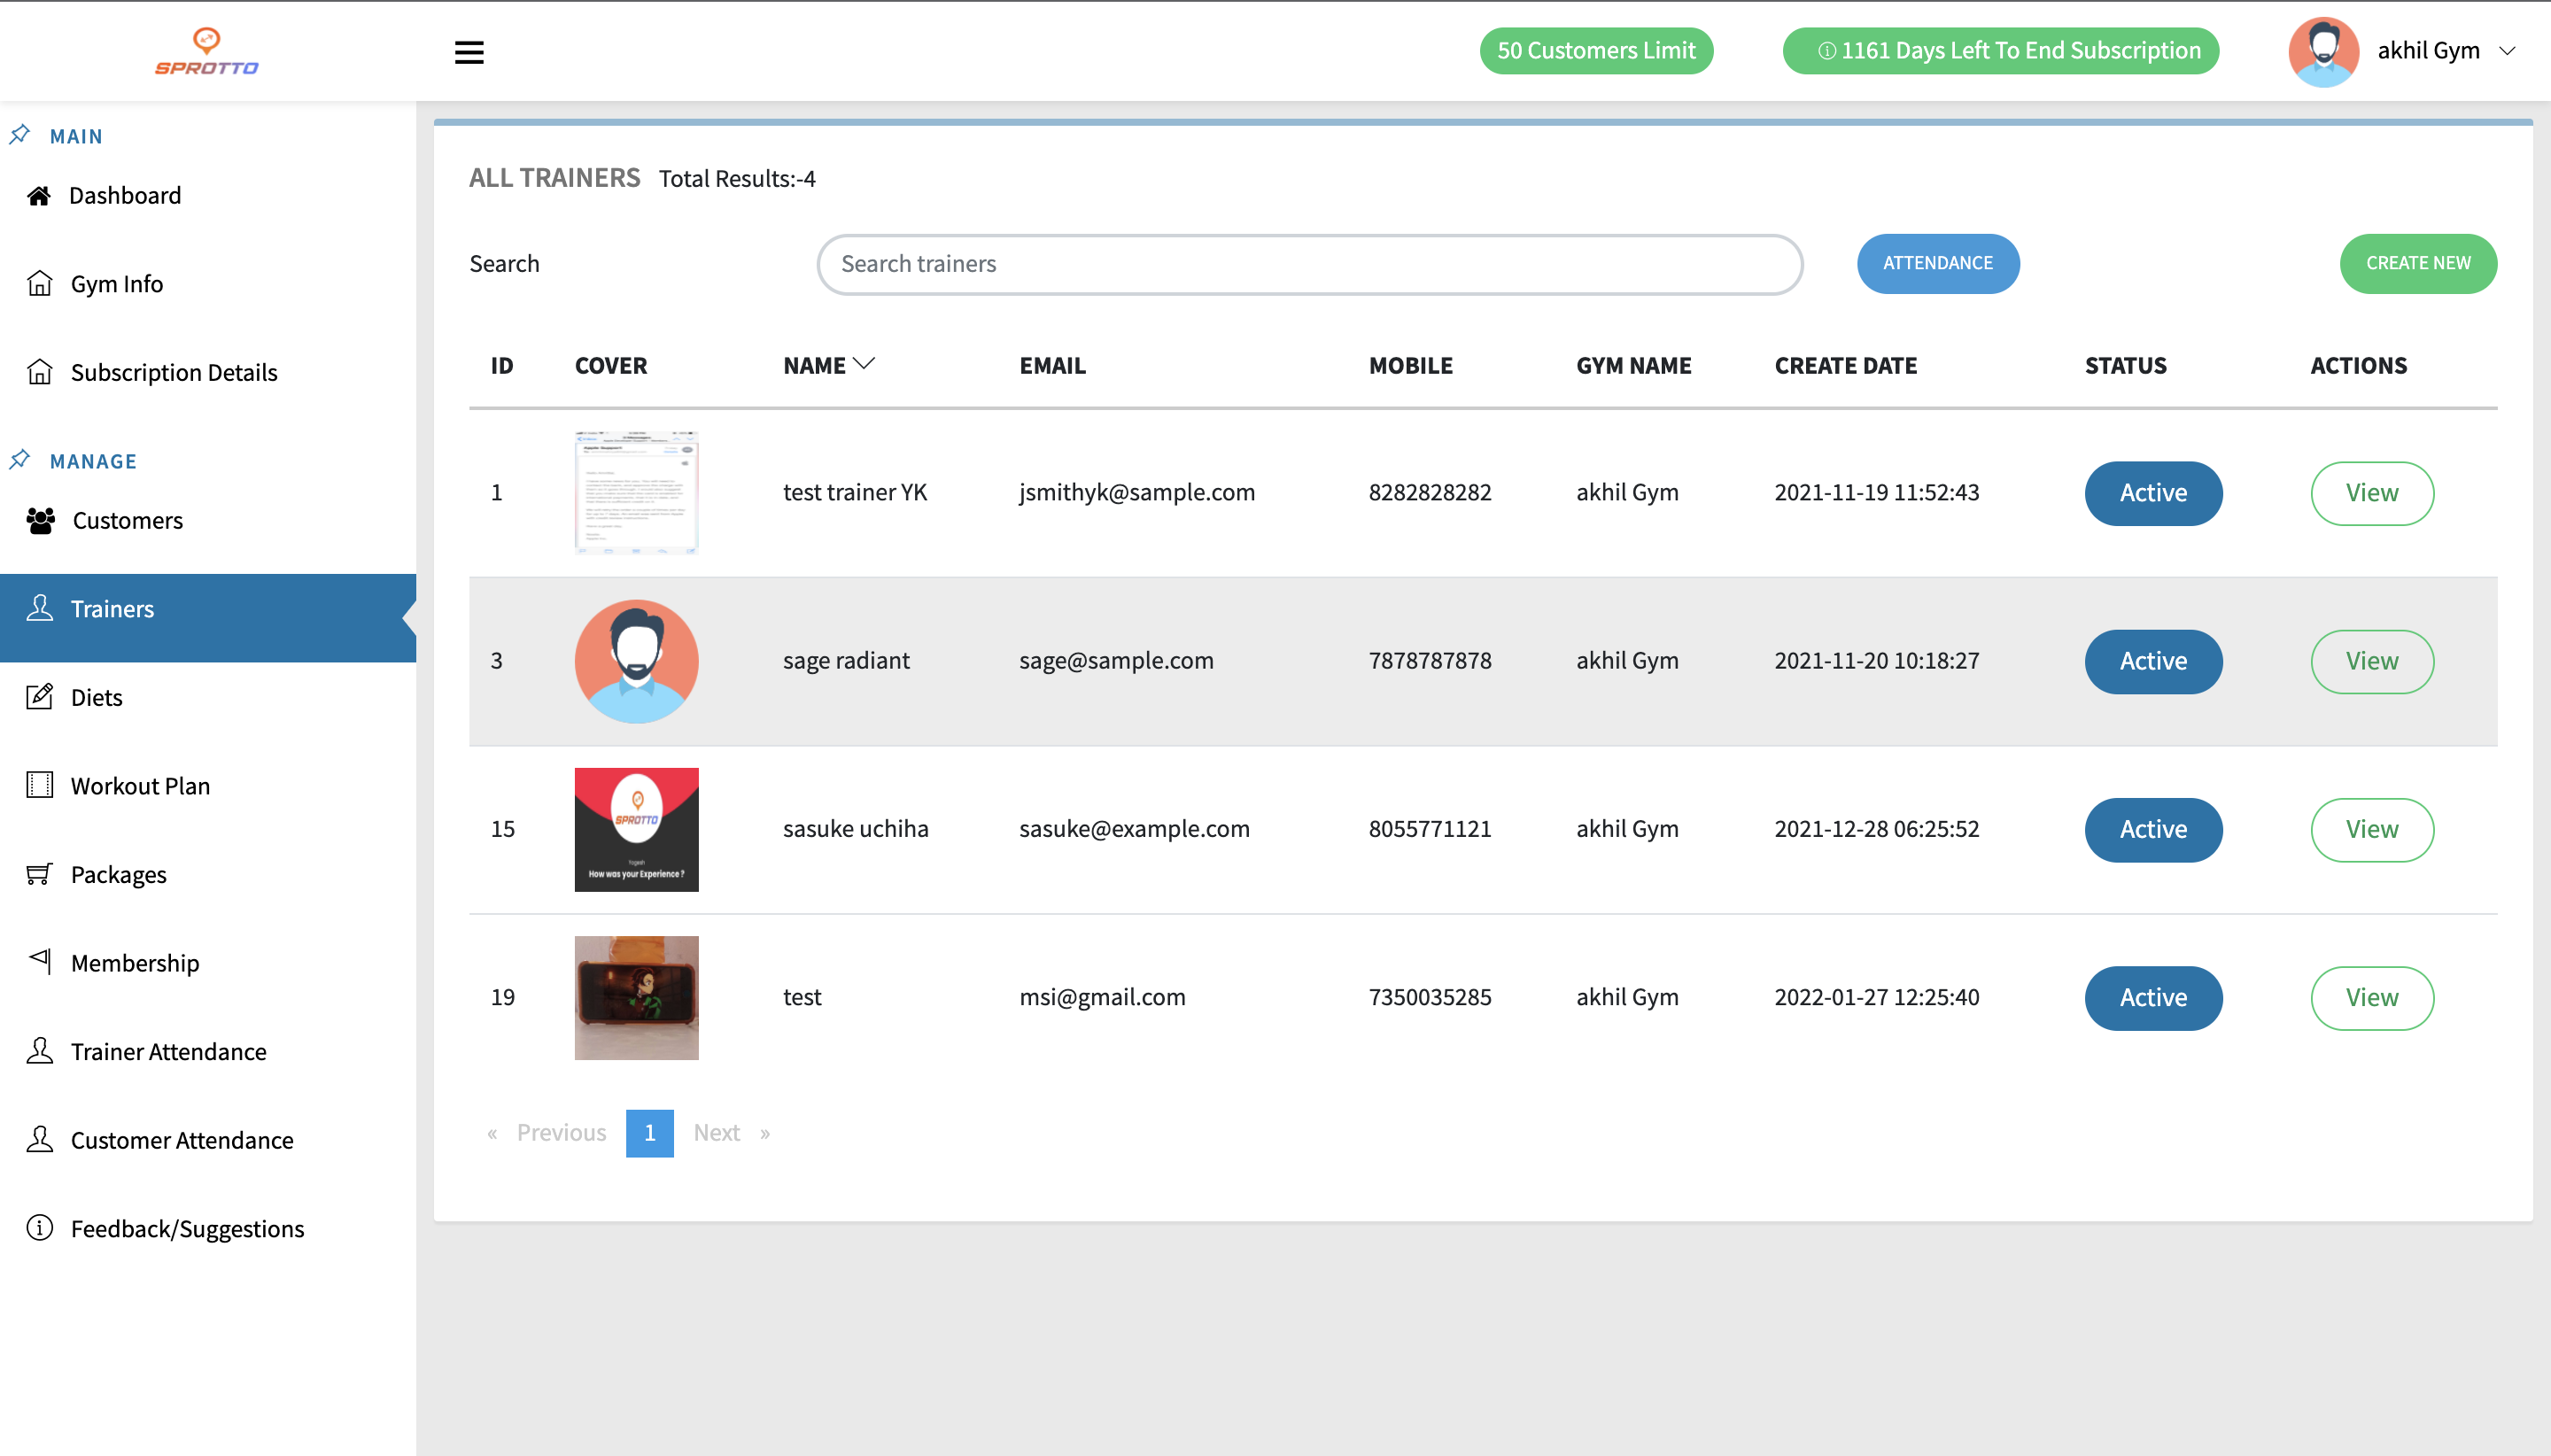Expand the akhil Gym profile dropdown
This screenshot has height=1456, width=2551.
tap(2506, 51)
